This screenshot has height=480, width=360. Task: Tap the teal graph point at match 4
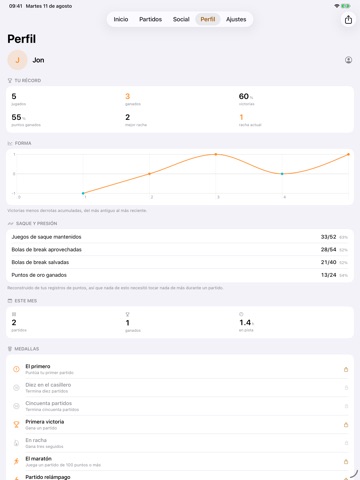[x=282, y=174]
